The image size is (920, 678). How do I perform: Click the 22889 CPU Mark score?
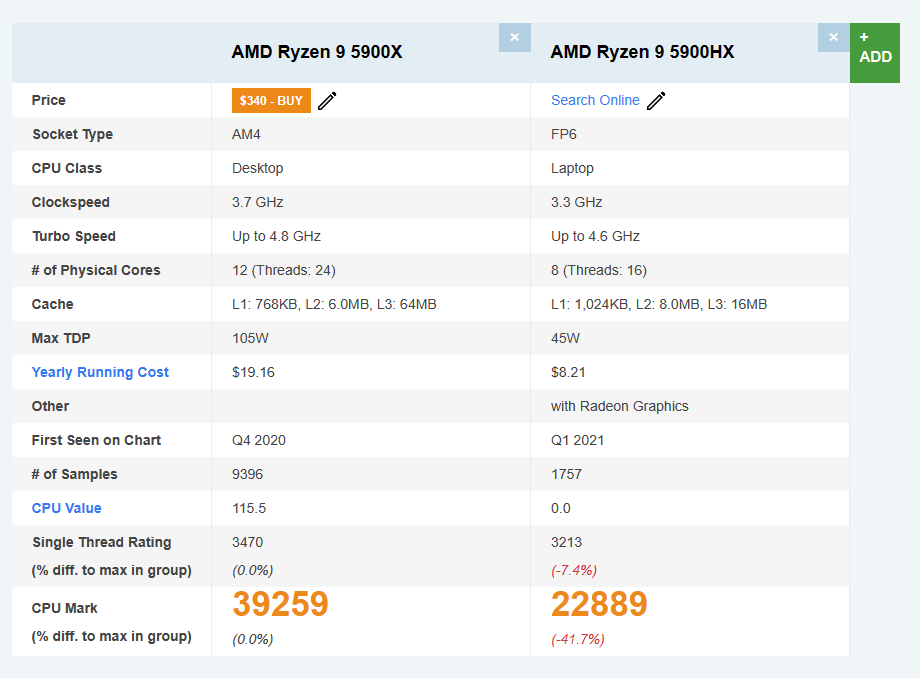(x=599, y=604)
